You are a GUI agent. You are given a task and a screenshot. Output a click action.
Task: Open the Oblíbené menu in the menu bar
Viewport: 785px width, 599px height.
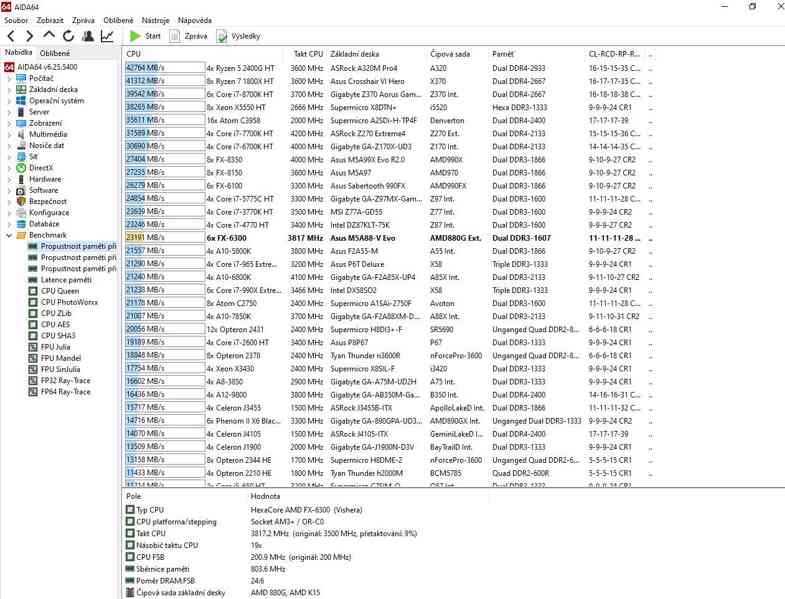click(118, 21)
